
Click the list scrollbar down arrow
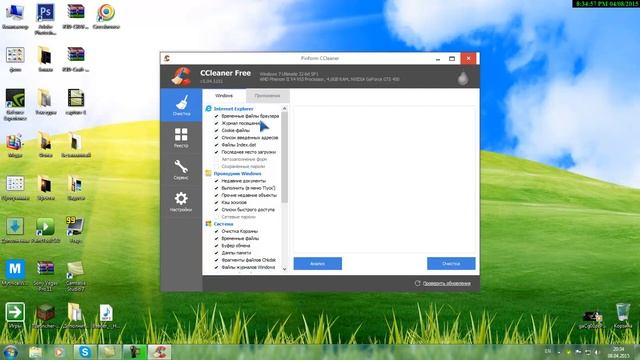(x=284, y=269)
